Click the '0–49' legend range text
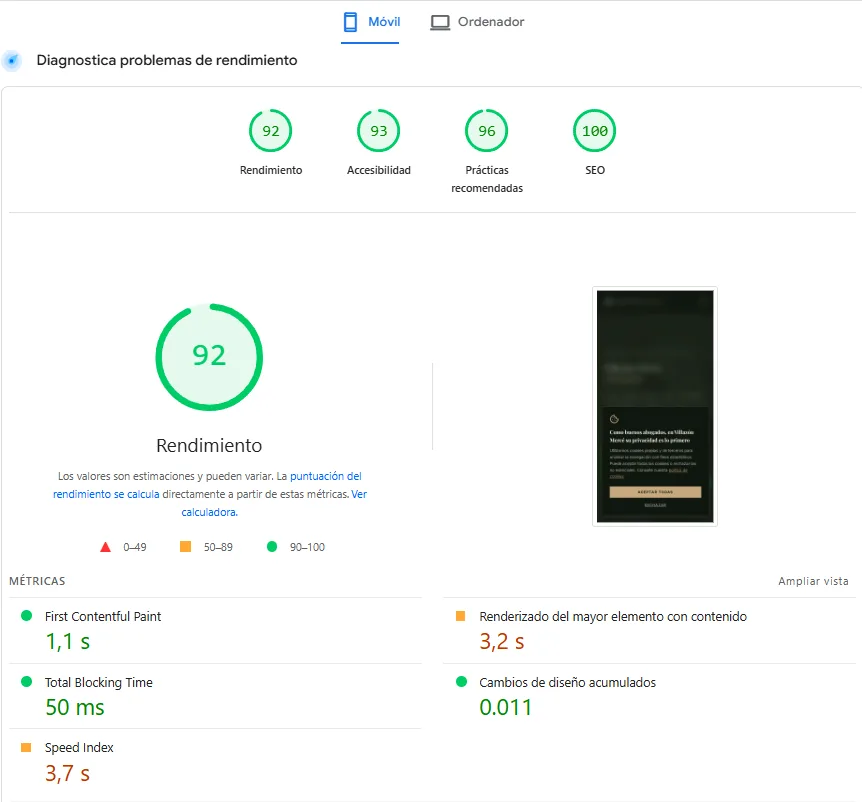This screenshot has width=862, height=802. tap(135, 547)
